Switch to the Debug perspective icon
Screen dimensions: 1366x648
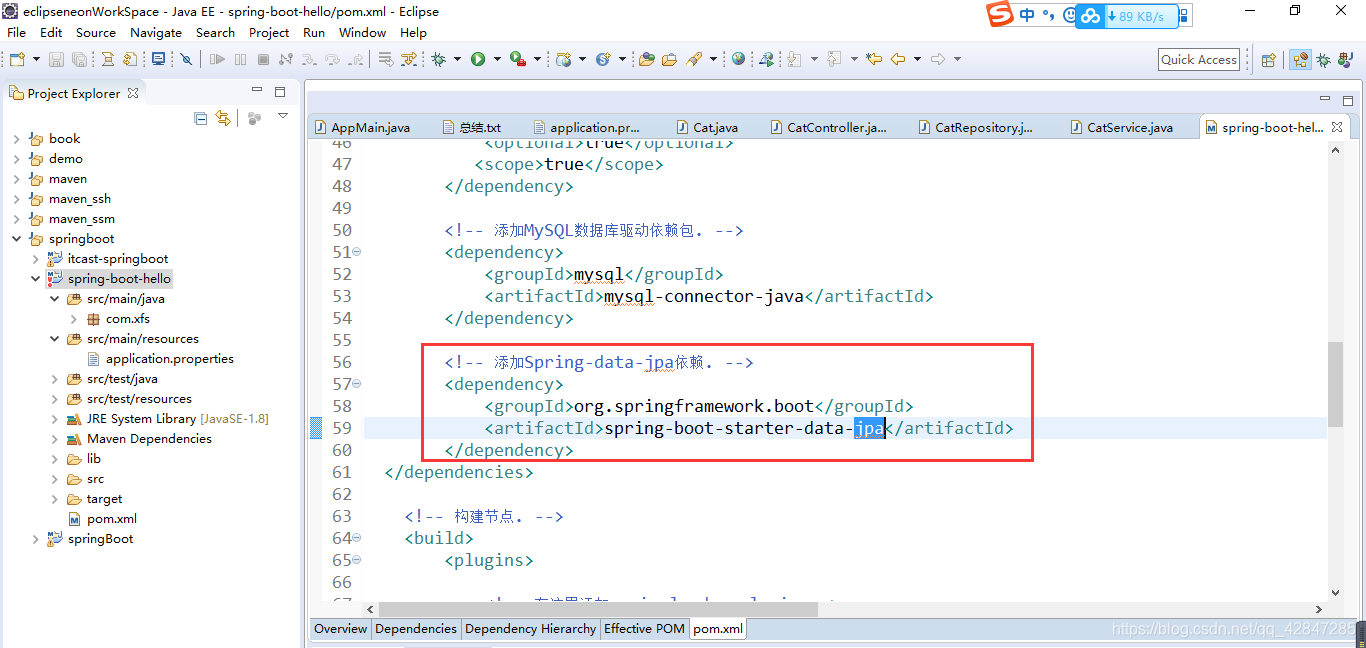pos(1323,60)
